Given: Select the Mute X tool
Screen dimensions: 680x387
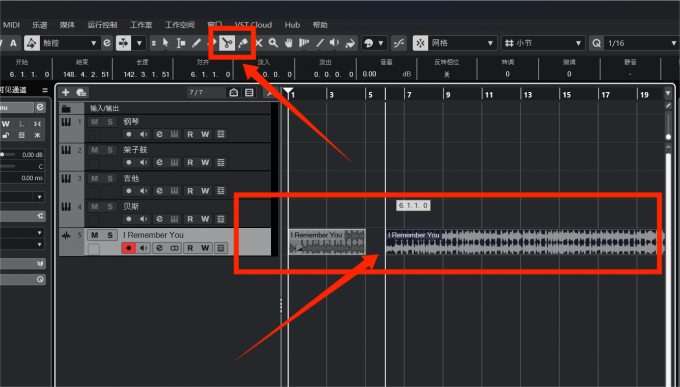Looking at the screenshot, I should pyautogui.click(x=259, y=43).
